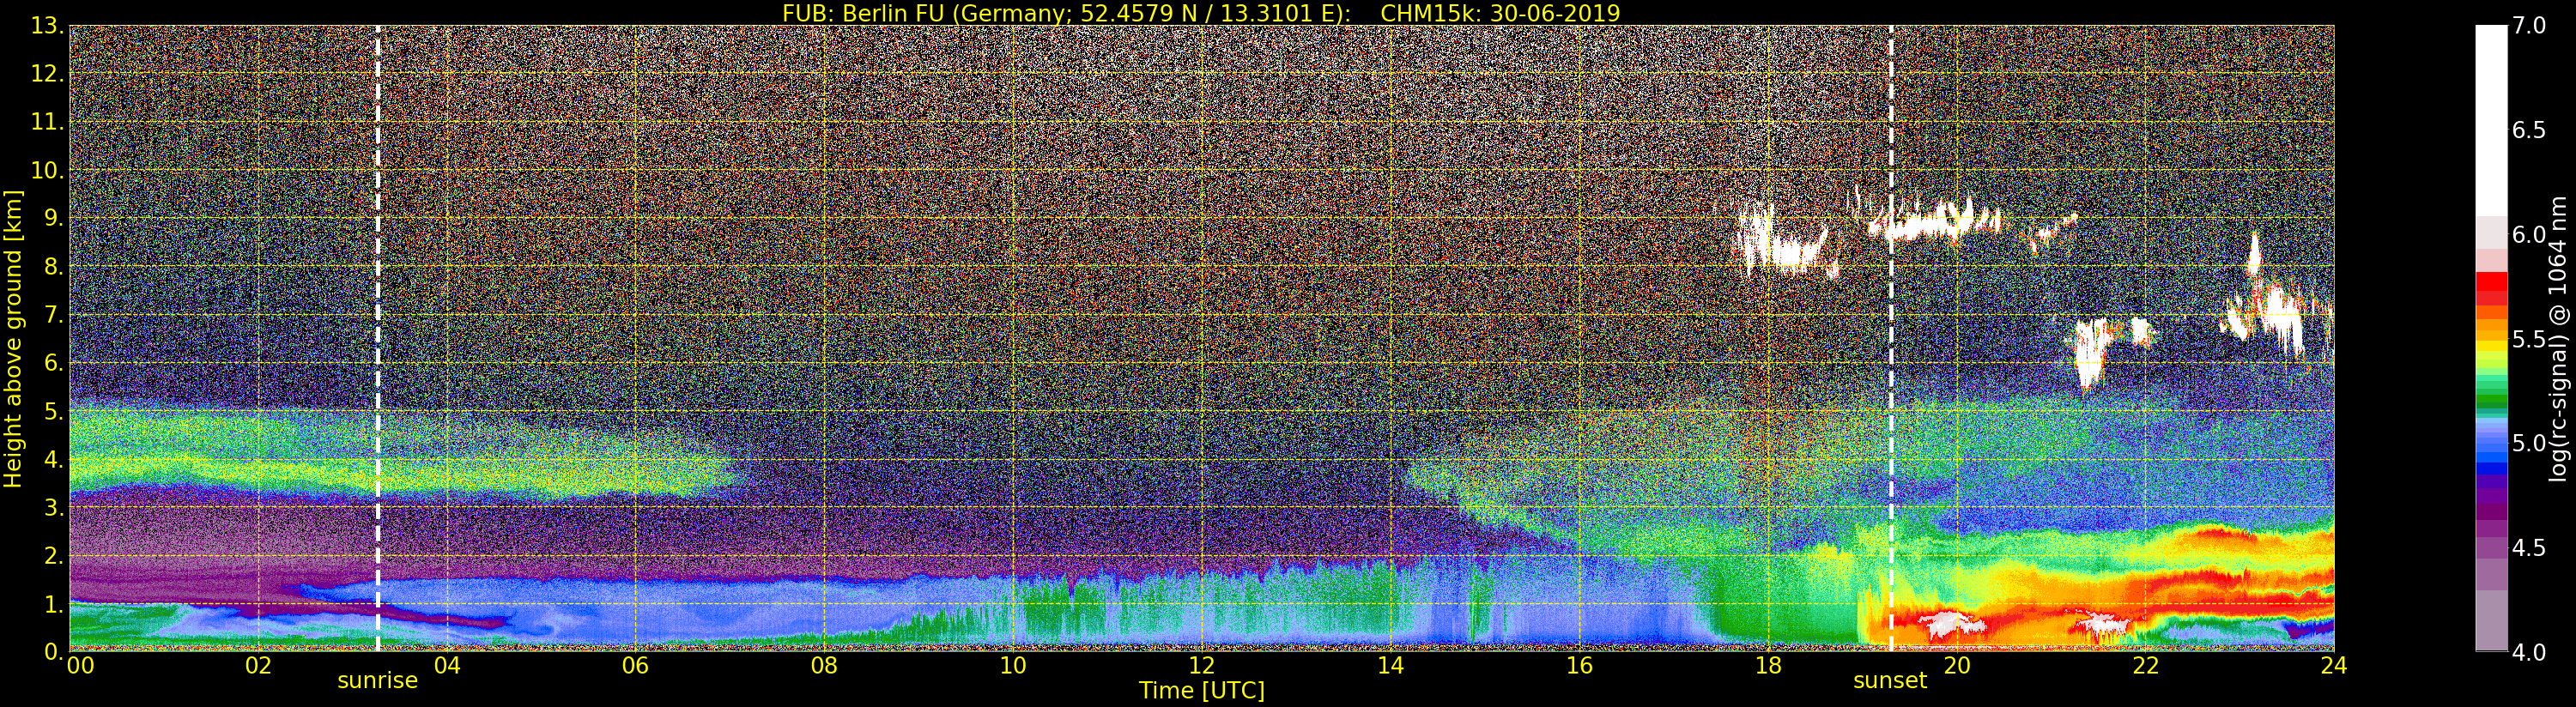The height and width of the screenshot is (707, 2576).
Task: Click the '20' time axis tick label
Action: pos(1957,666)
